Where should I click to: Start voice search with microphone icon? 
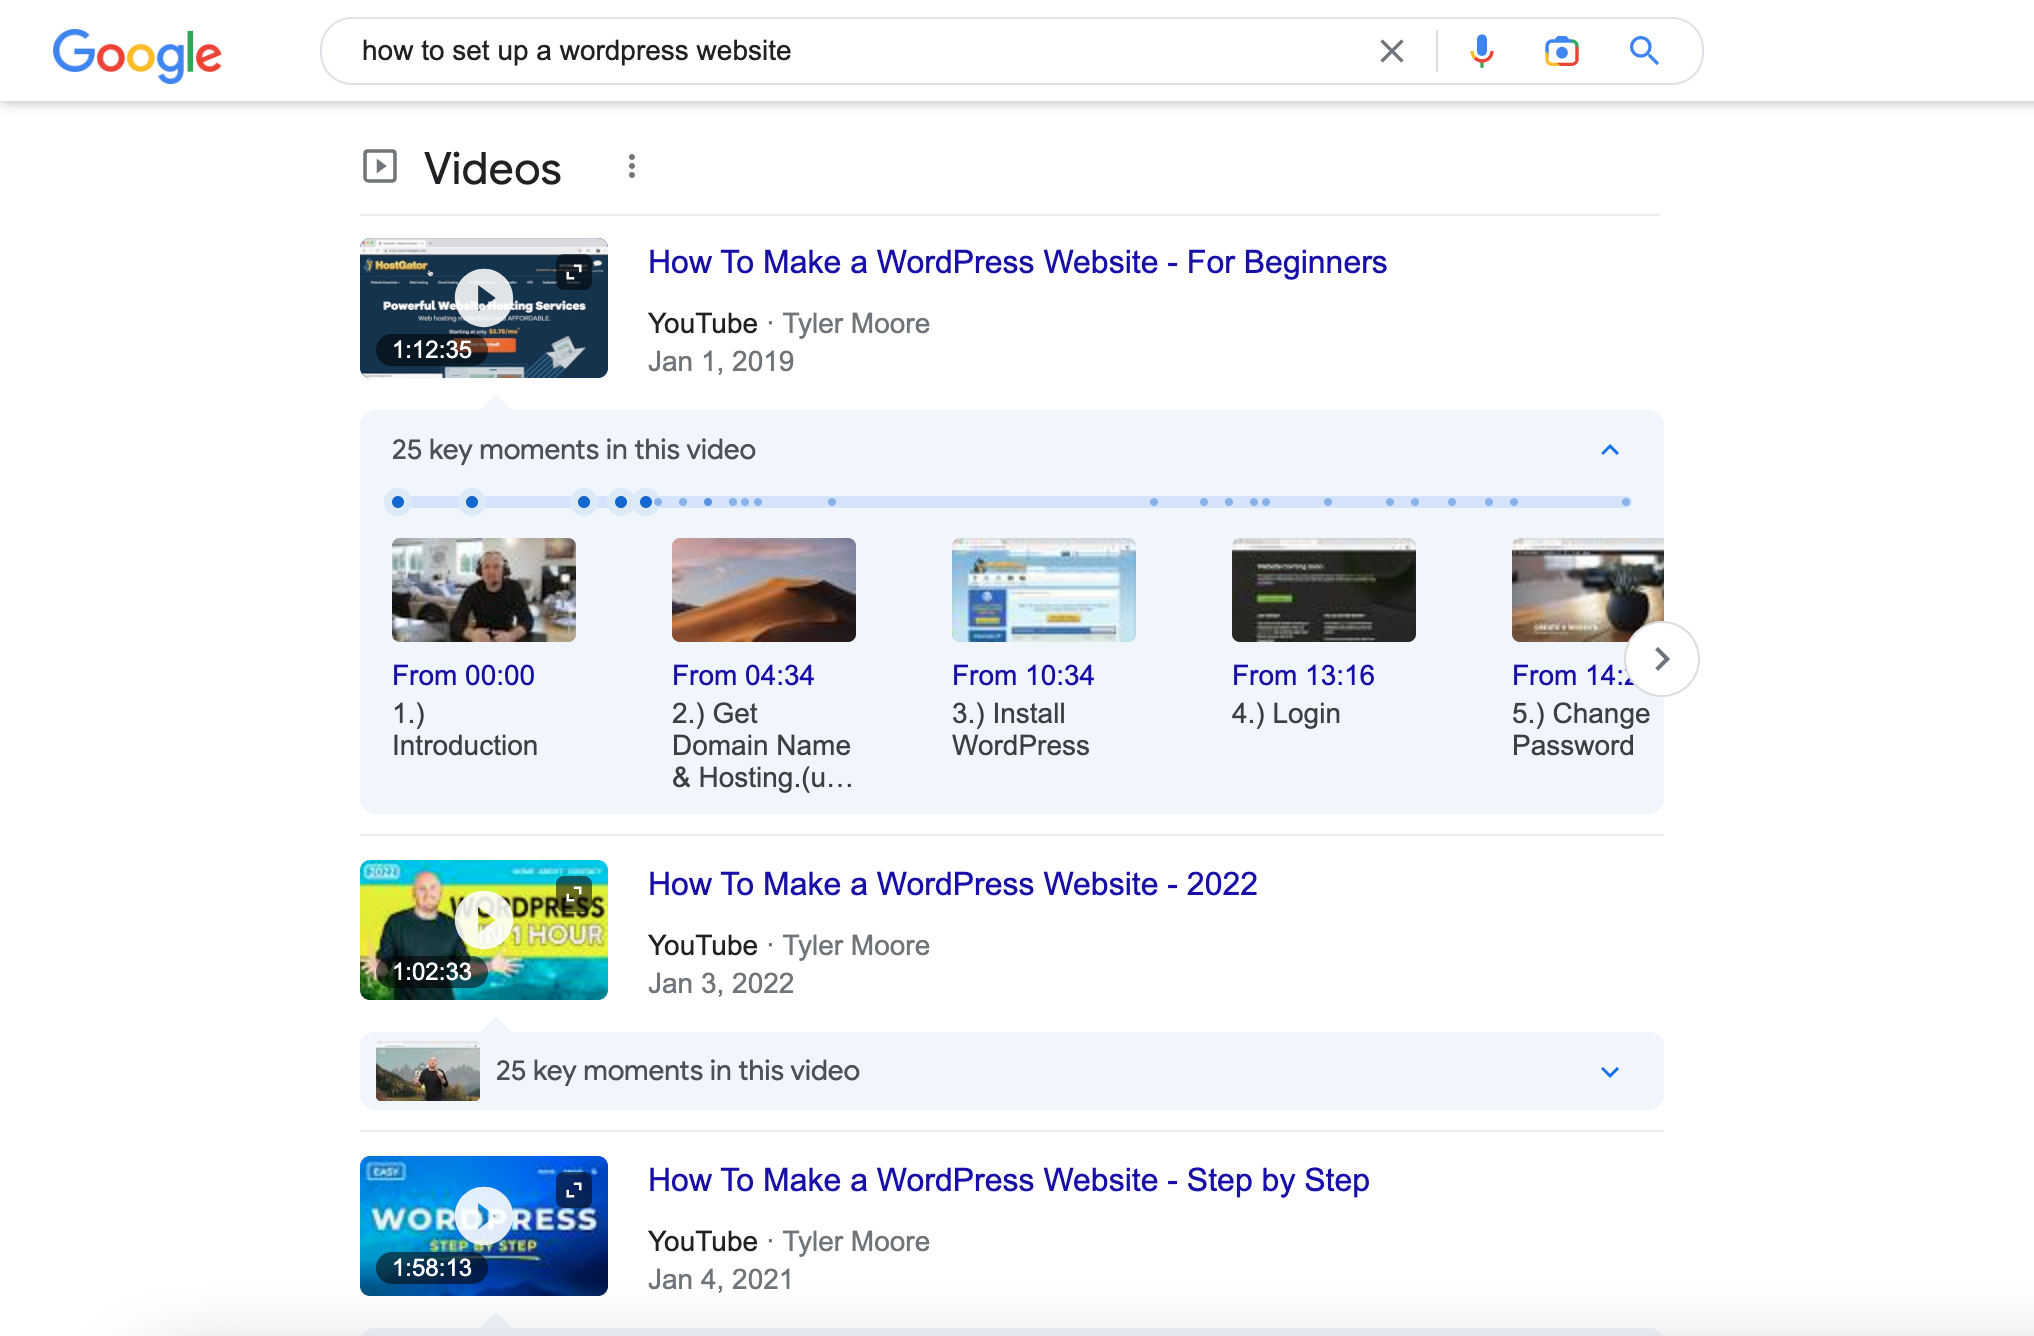pos(1481,51)
